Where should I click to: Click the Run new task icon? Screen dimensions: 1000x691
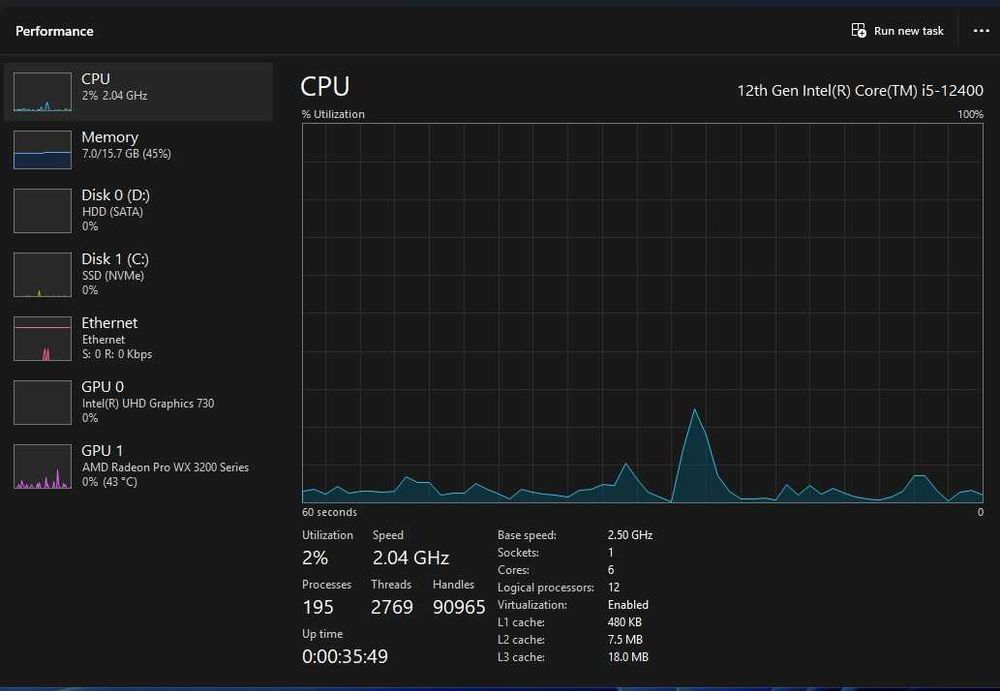point(858,31)
